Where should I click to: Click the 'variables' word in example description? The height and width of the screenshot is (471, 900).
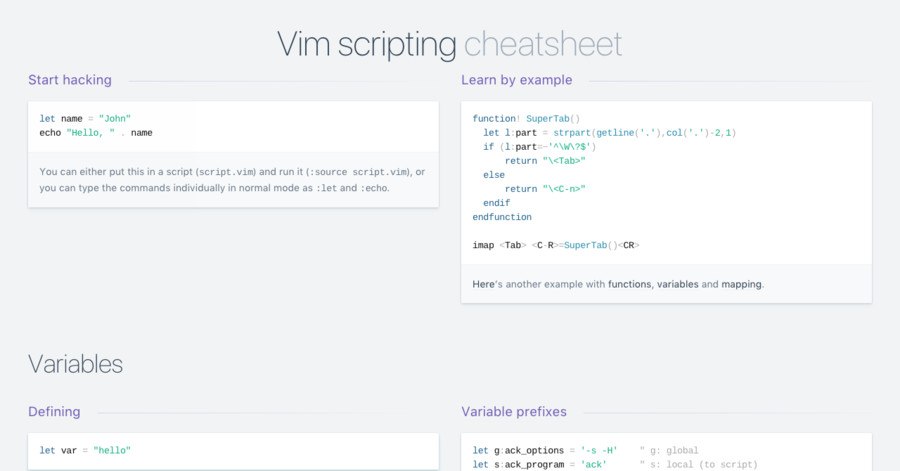(677, 284)
